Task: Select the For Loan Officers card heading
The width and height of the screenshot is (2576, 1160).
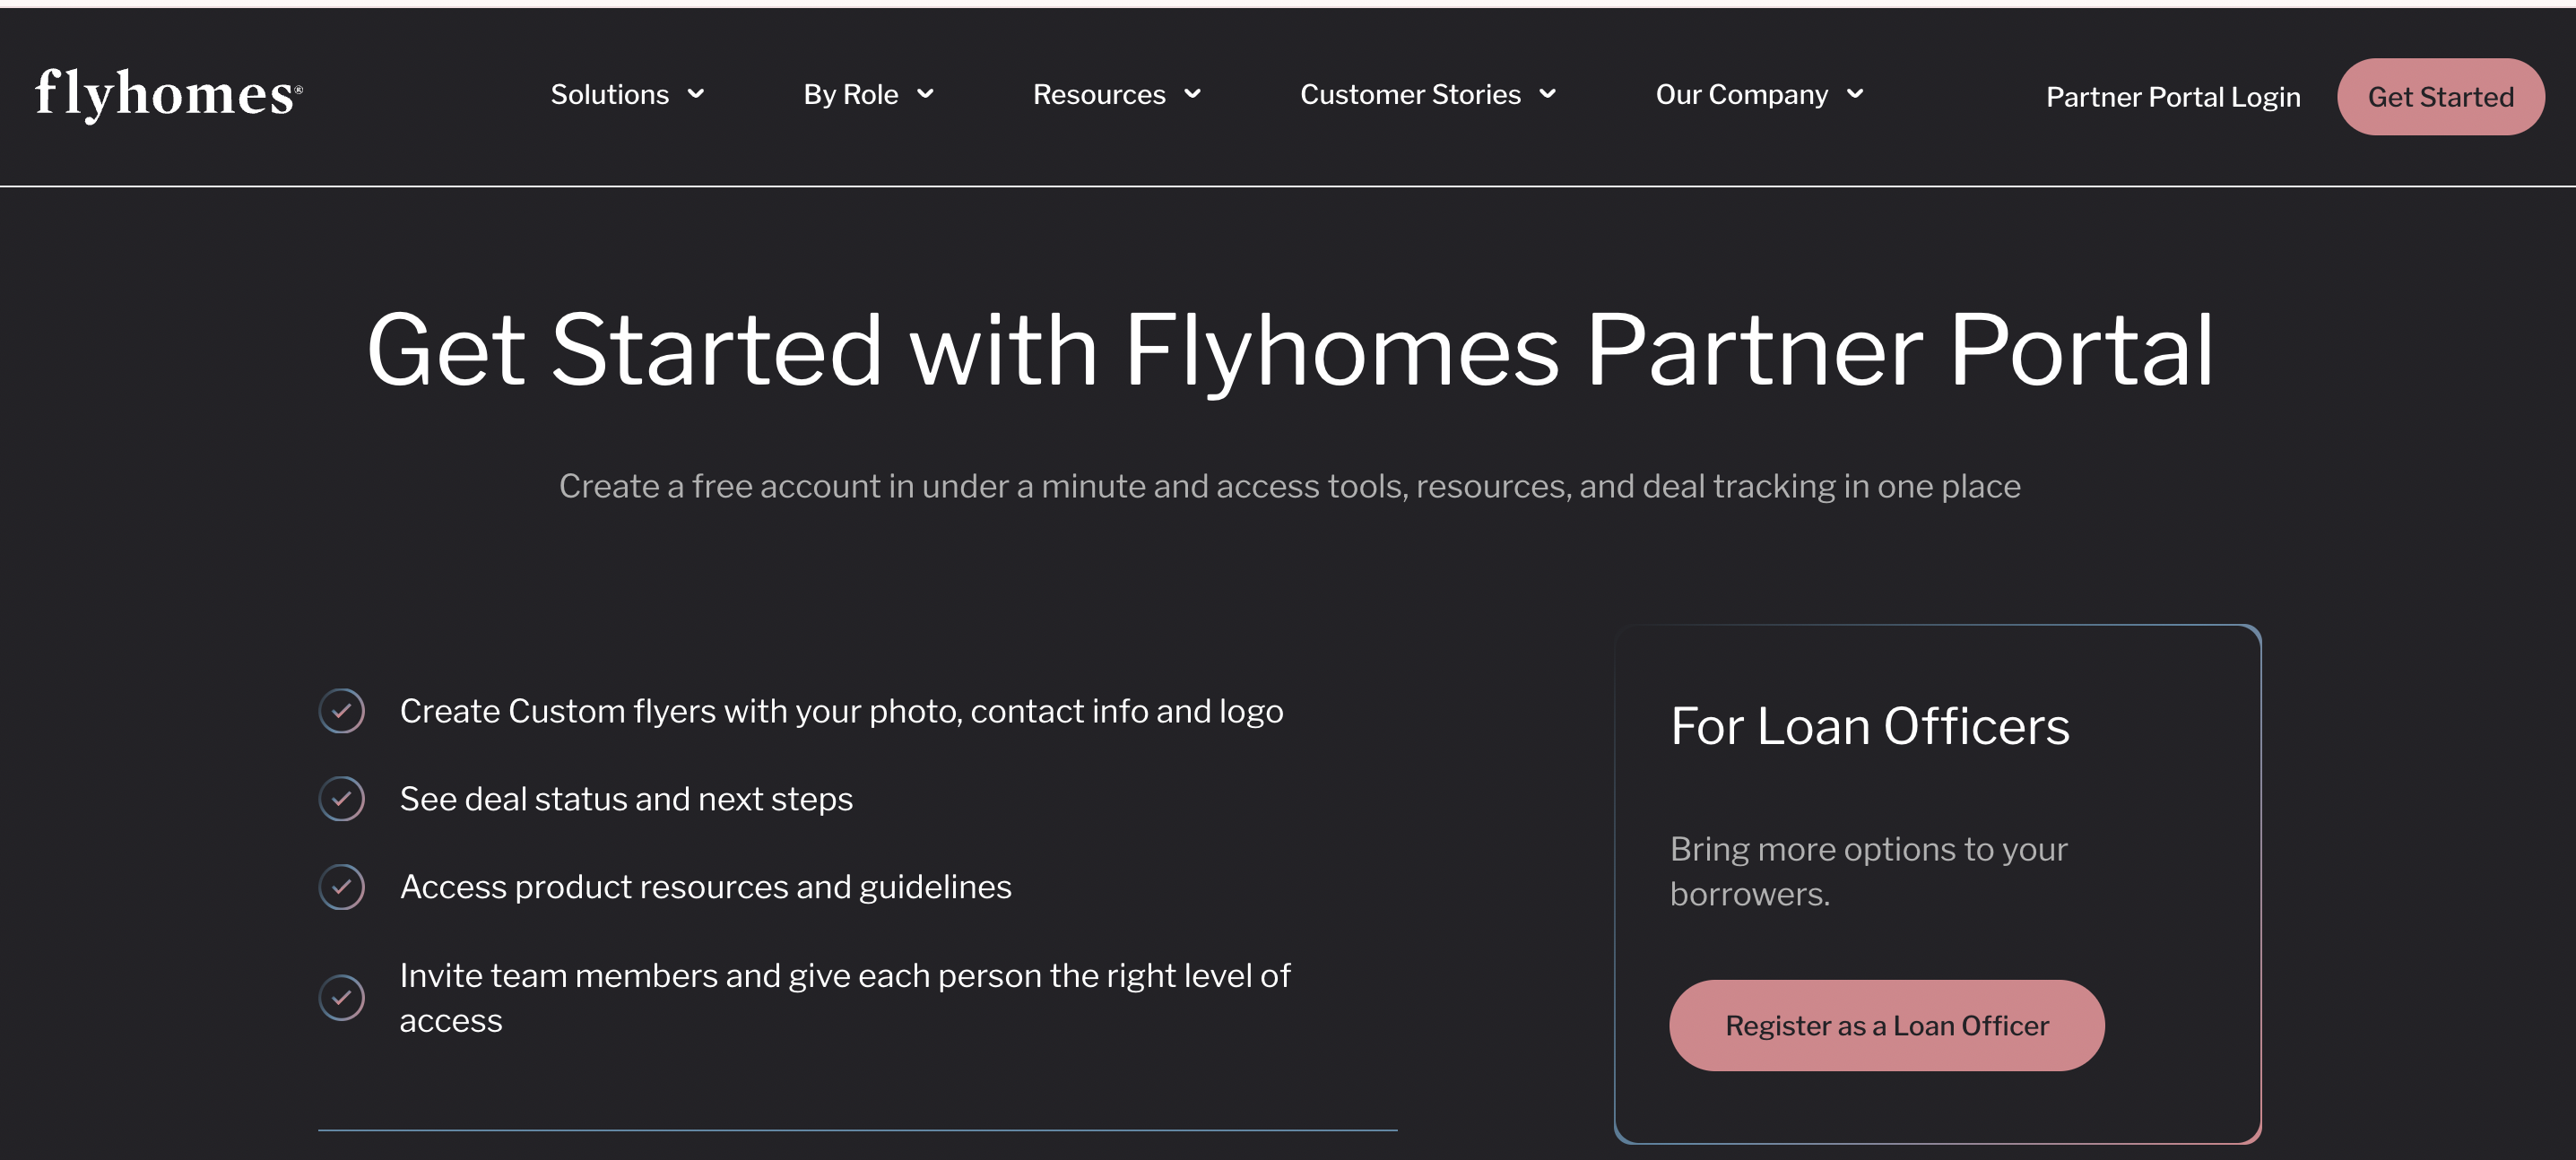Action: click(1870, 726)
